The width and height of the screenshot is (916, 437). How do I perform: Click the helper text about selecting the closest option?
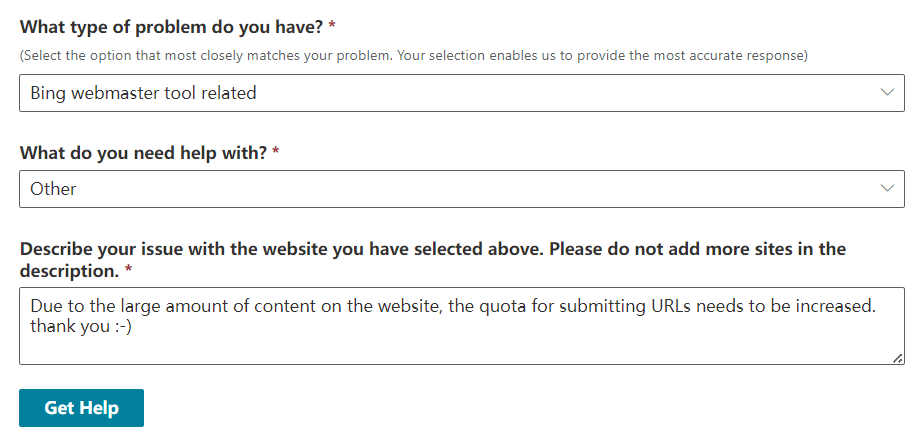pos(414,56)
